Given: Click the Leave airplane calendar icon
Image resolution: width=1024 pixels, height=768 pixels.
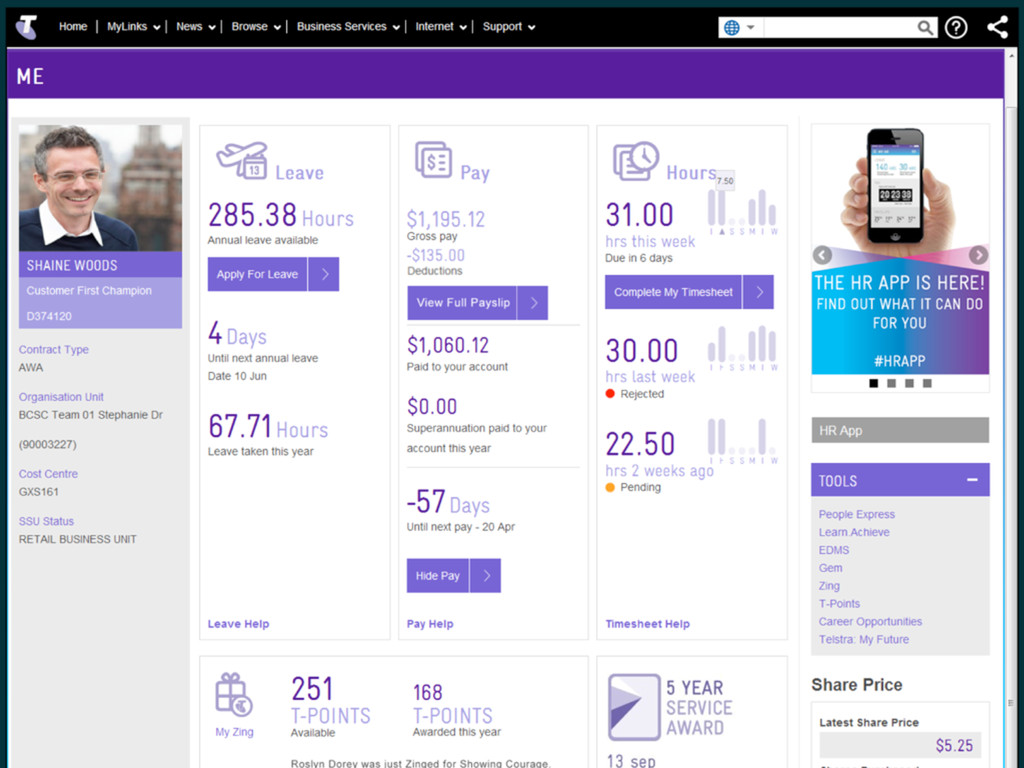Looking at the screenshot, I should (x=242, y=160).
